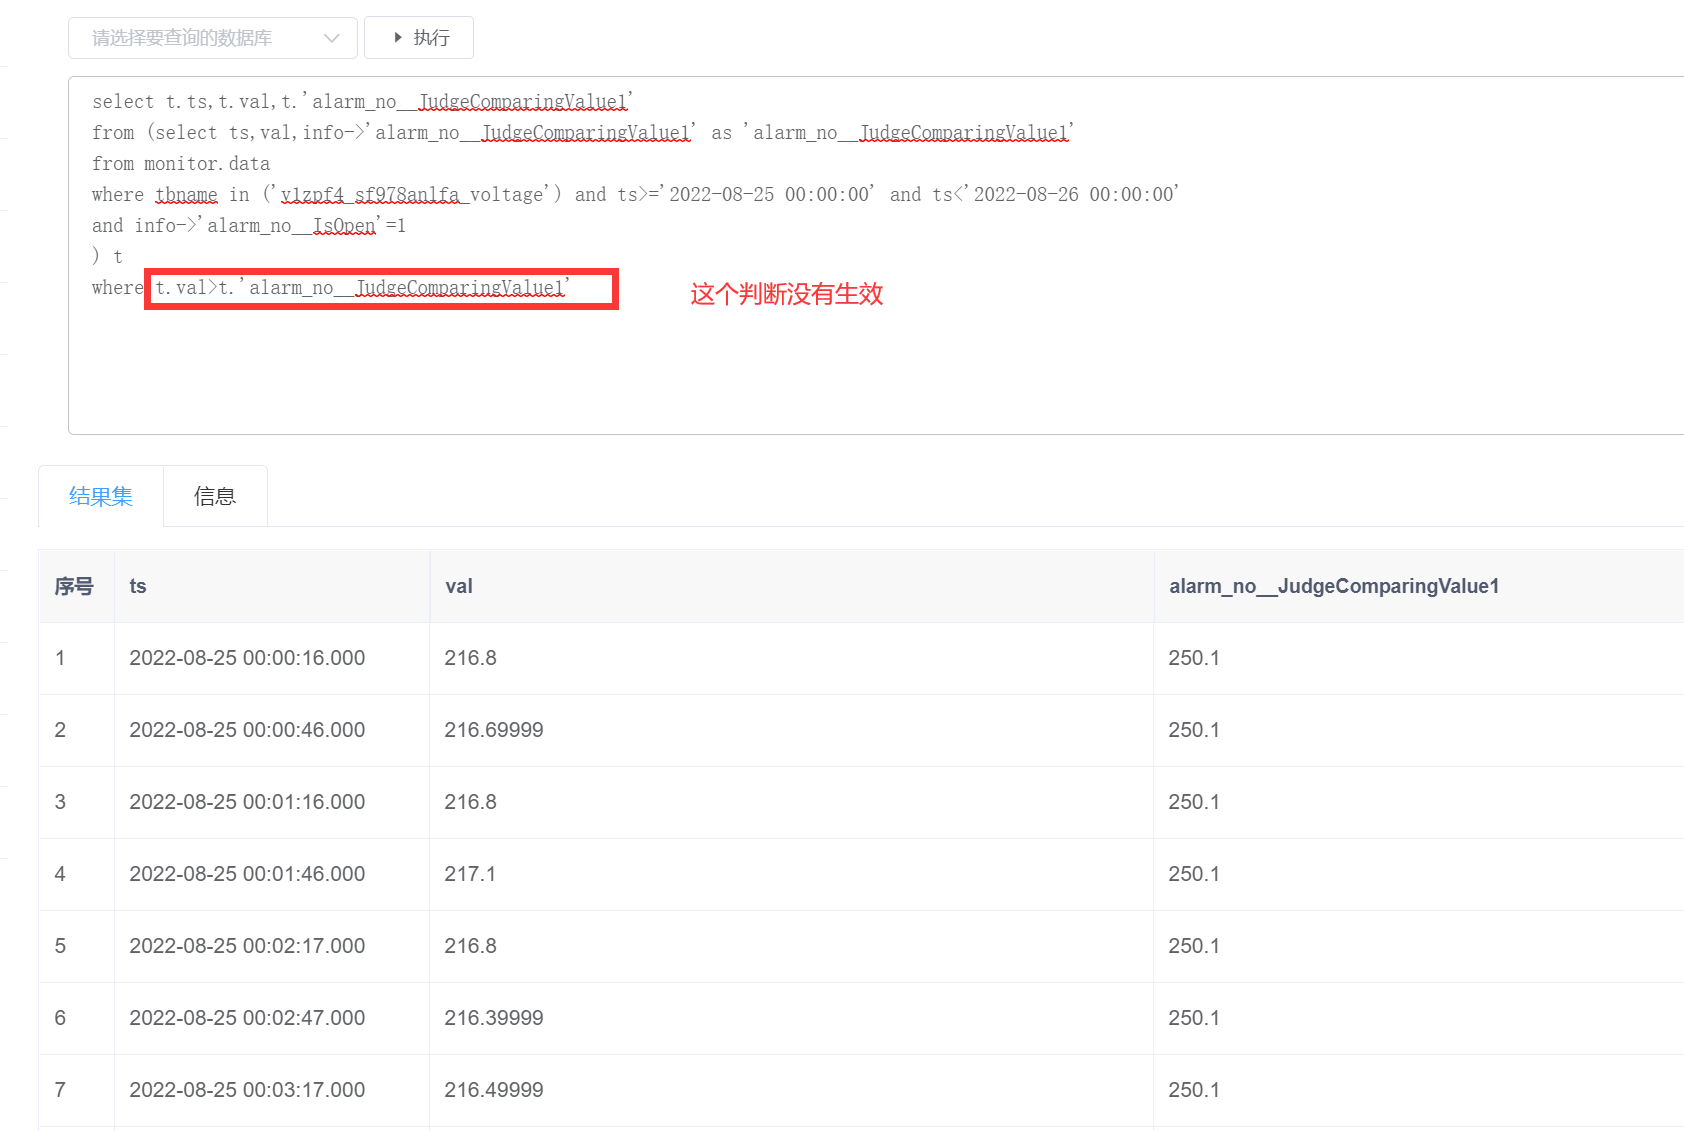Switch to the 信息 tab
The width and height of the screenshot is (1684, 1131).
coord(214,495)
